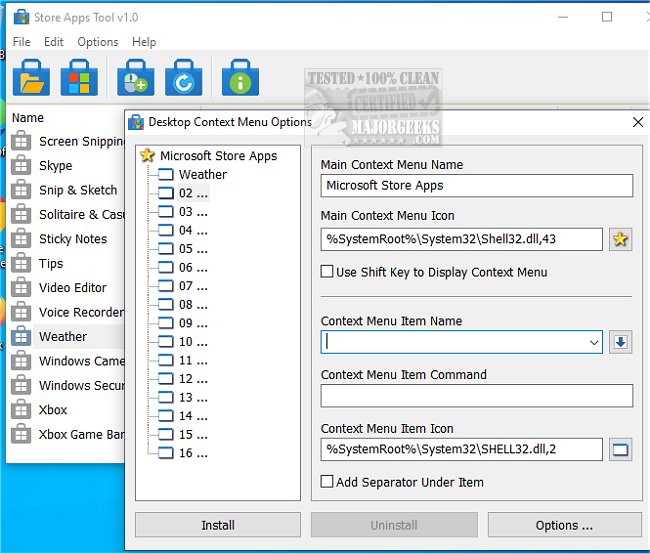
Task: Select tree item 12 ...
Action: [193, 379]
